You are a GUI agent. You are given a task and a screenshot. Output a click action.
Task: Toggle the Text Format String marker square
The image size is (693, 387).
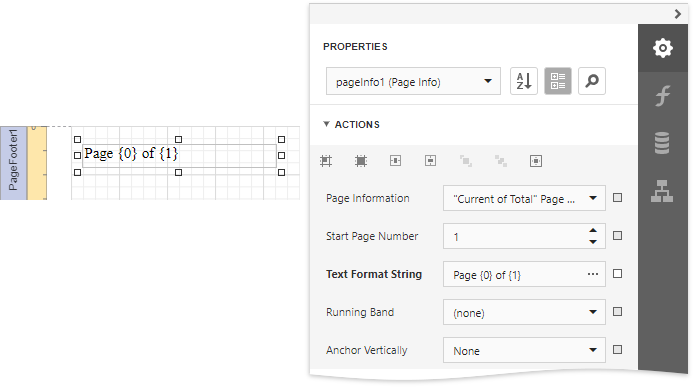617,274
